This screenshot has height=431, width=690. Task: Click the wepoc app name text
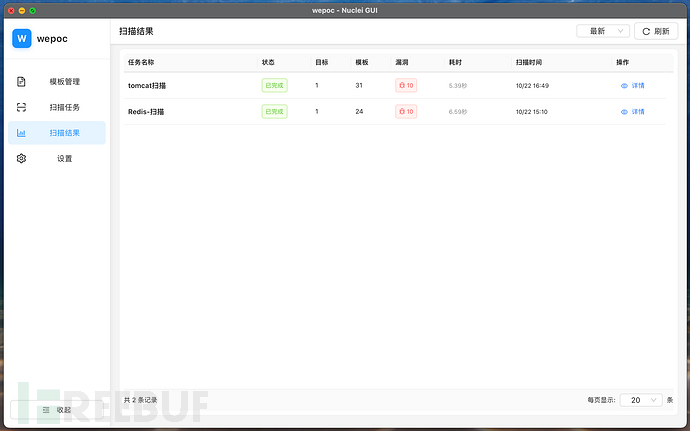52,39
